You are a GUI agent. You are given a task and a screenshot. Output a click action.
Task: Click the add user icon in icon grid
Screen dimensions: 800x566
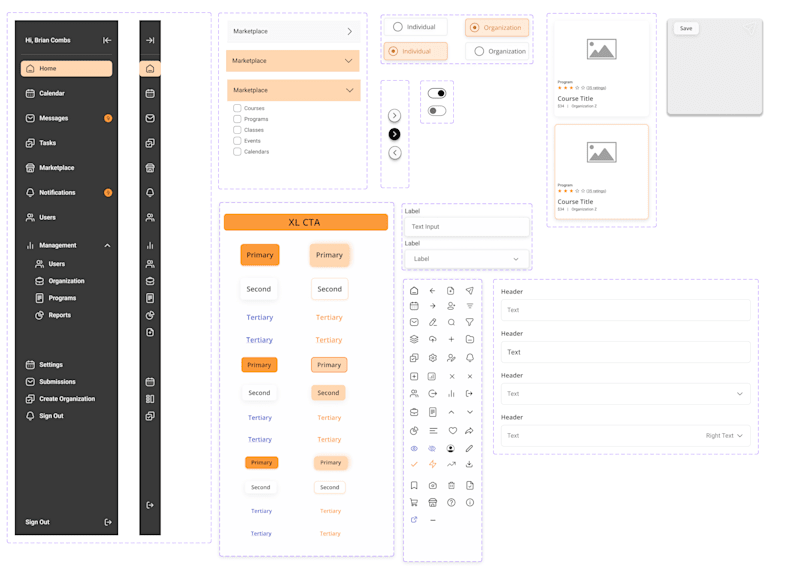click(451, 306)
